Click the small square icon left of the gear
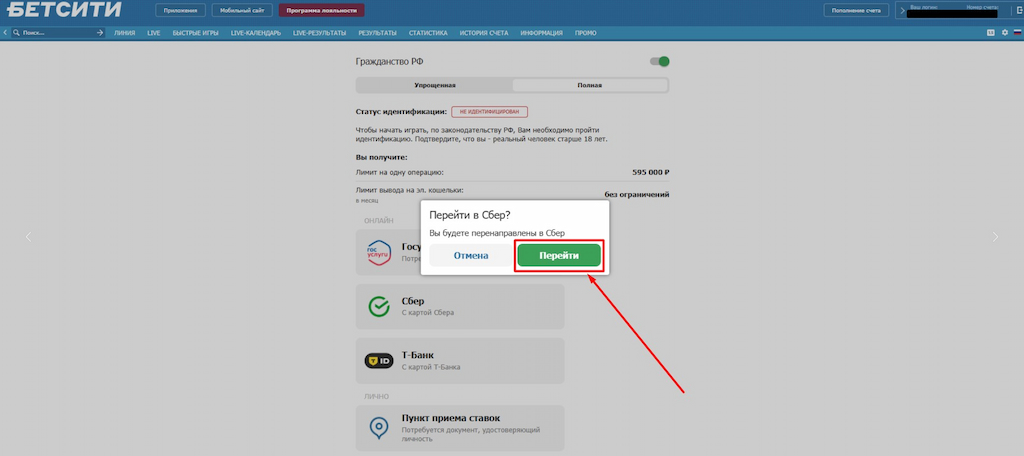The height and width of the screenshot is (456, 1024). [x=991, y=32]
